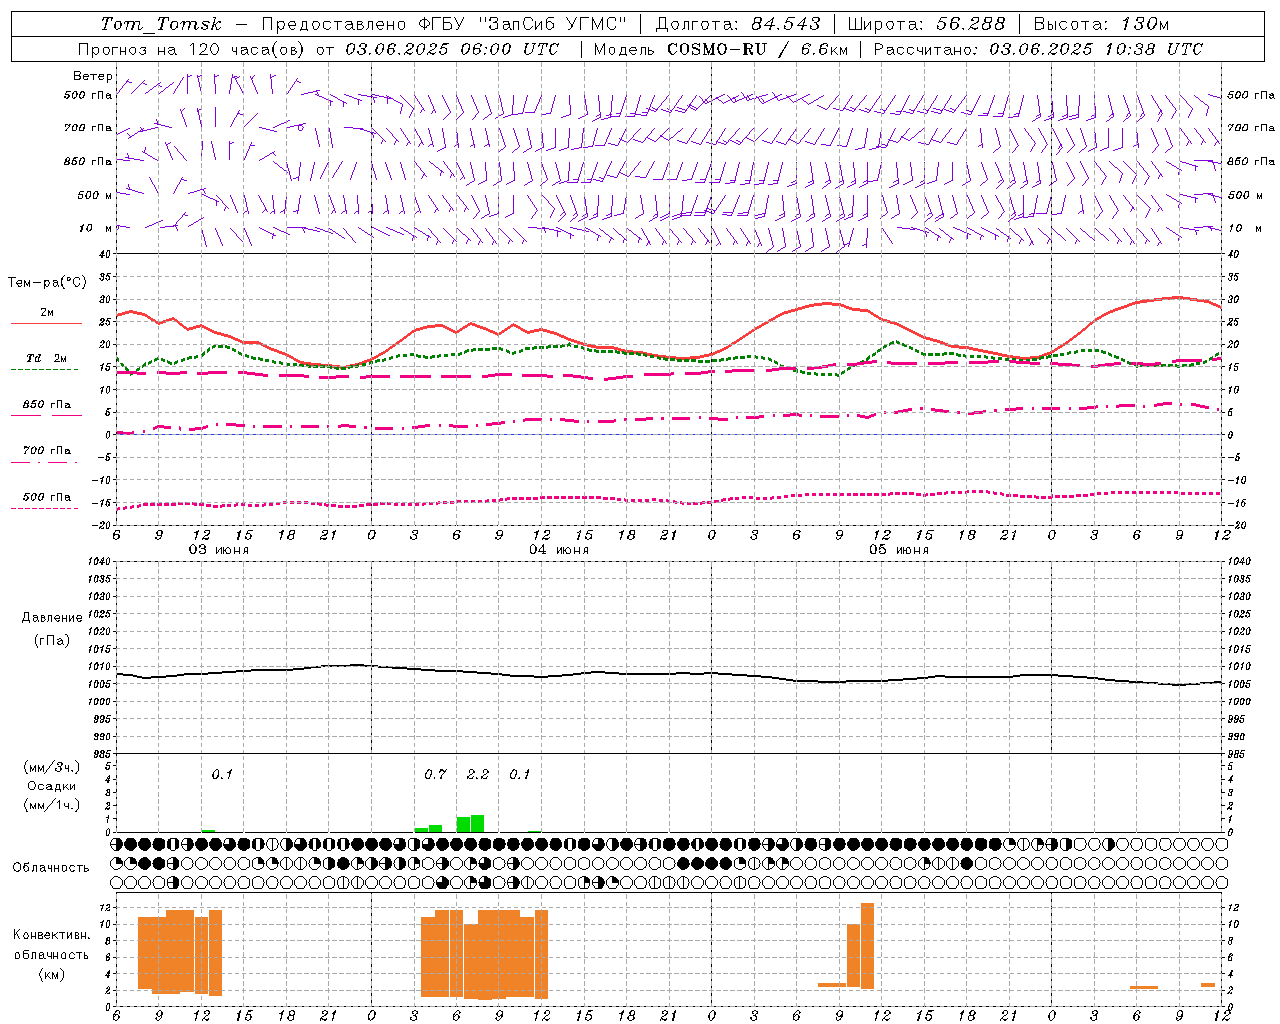Click the 'Осадки' precipitation label
Image resolution: width=1280 pixels, height=1024 pixels.
pos(52,786)
